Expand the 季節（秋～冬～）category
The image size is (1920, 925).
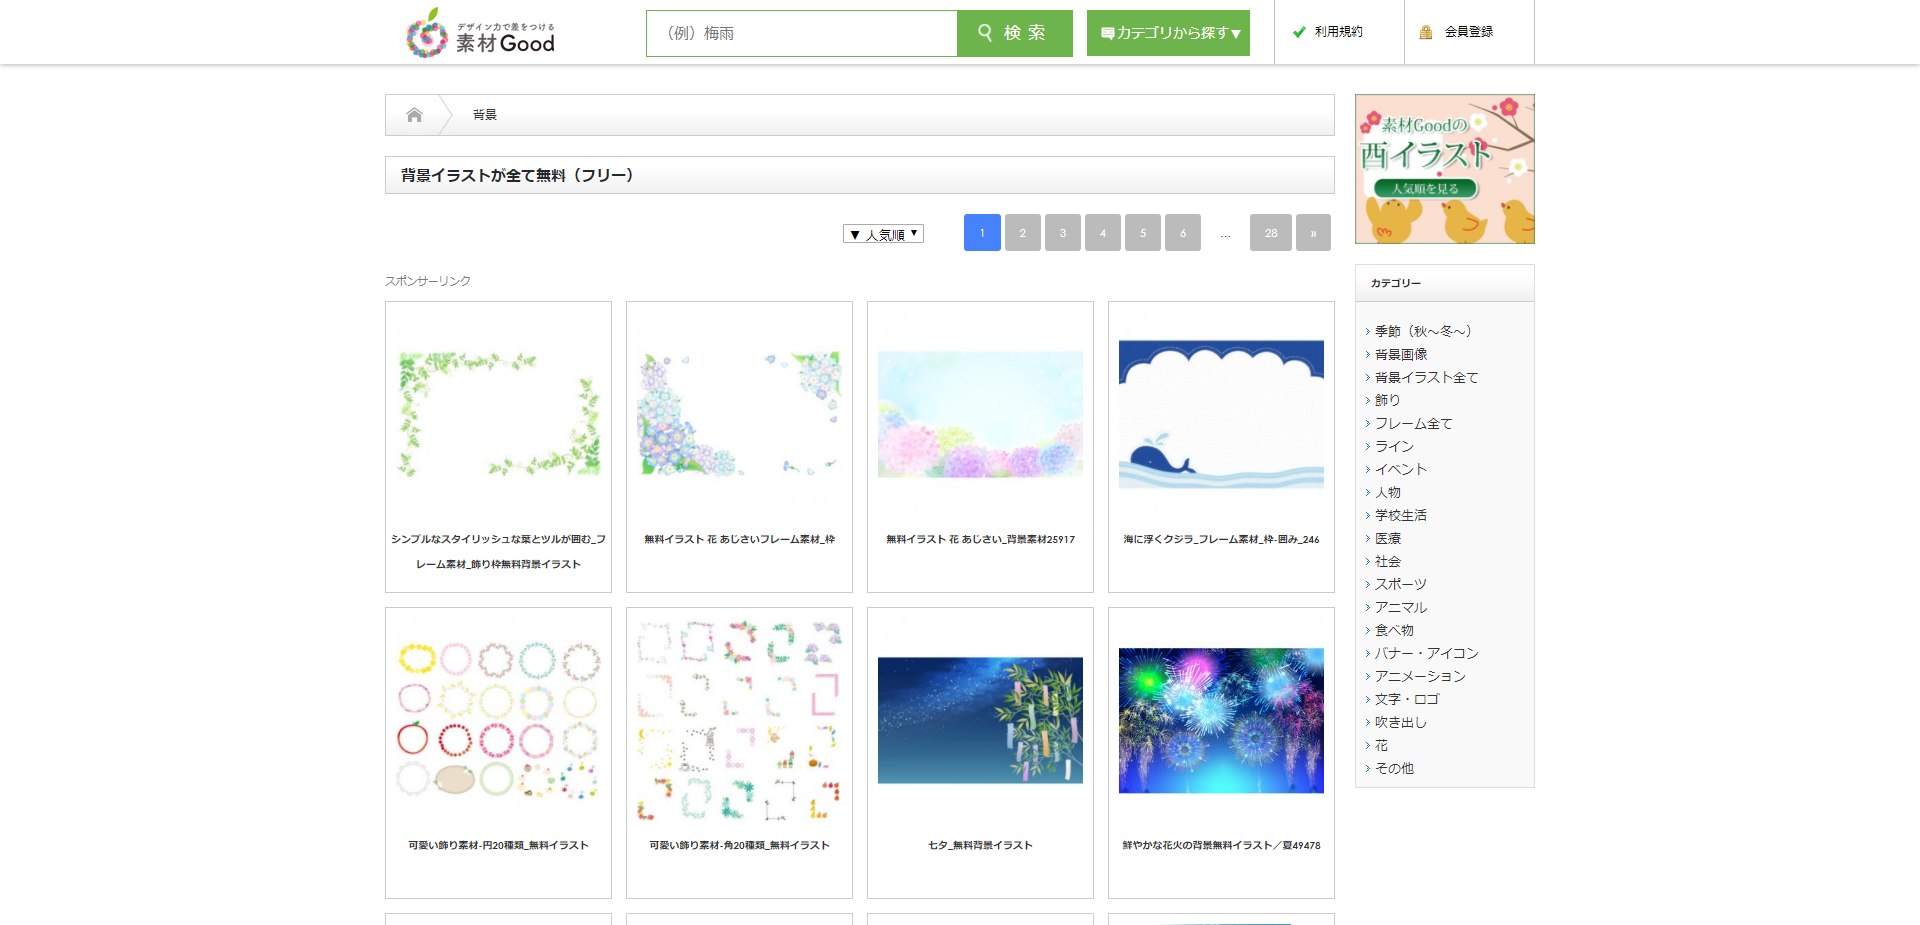(x=1420, y=331)
